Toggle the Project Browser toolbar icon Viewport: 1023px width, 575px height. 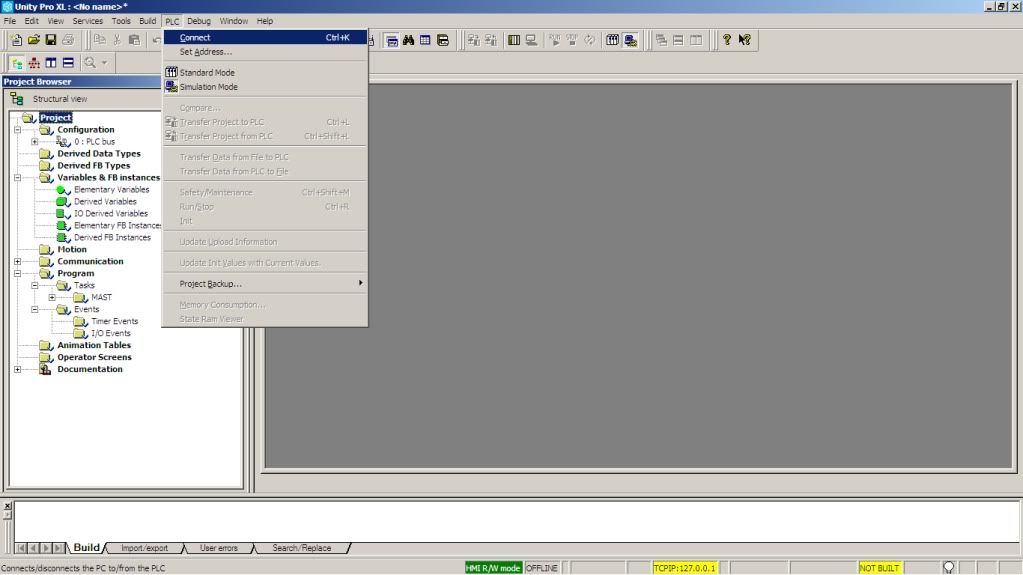[x=391, y=40]
